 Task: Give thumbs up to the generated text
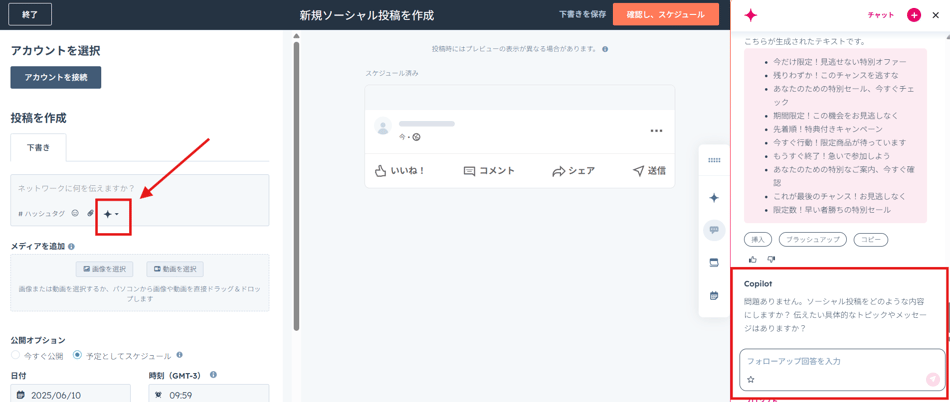[752, 259]
